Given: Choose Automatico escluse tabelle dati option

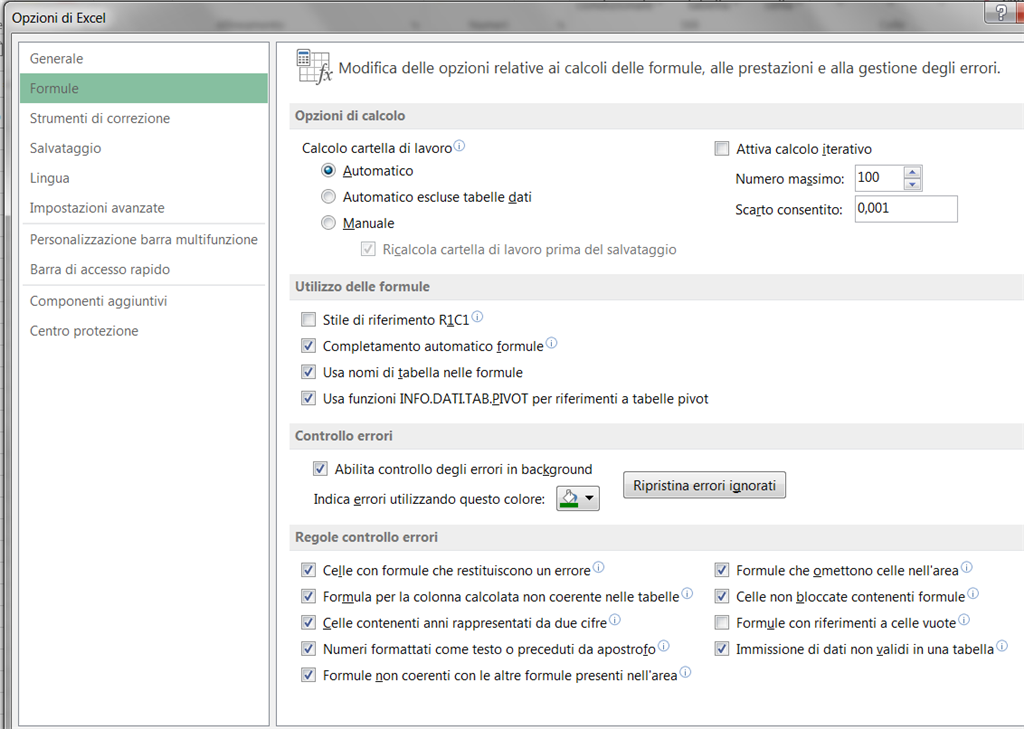Looking at the screenshot, I should pos(328,197).
